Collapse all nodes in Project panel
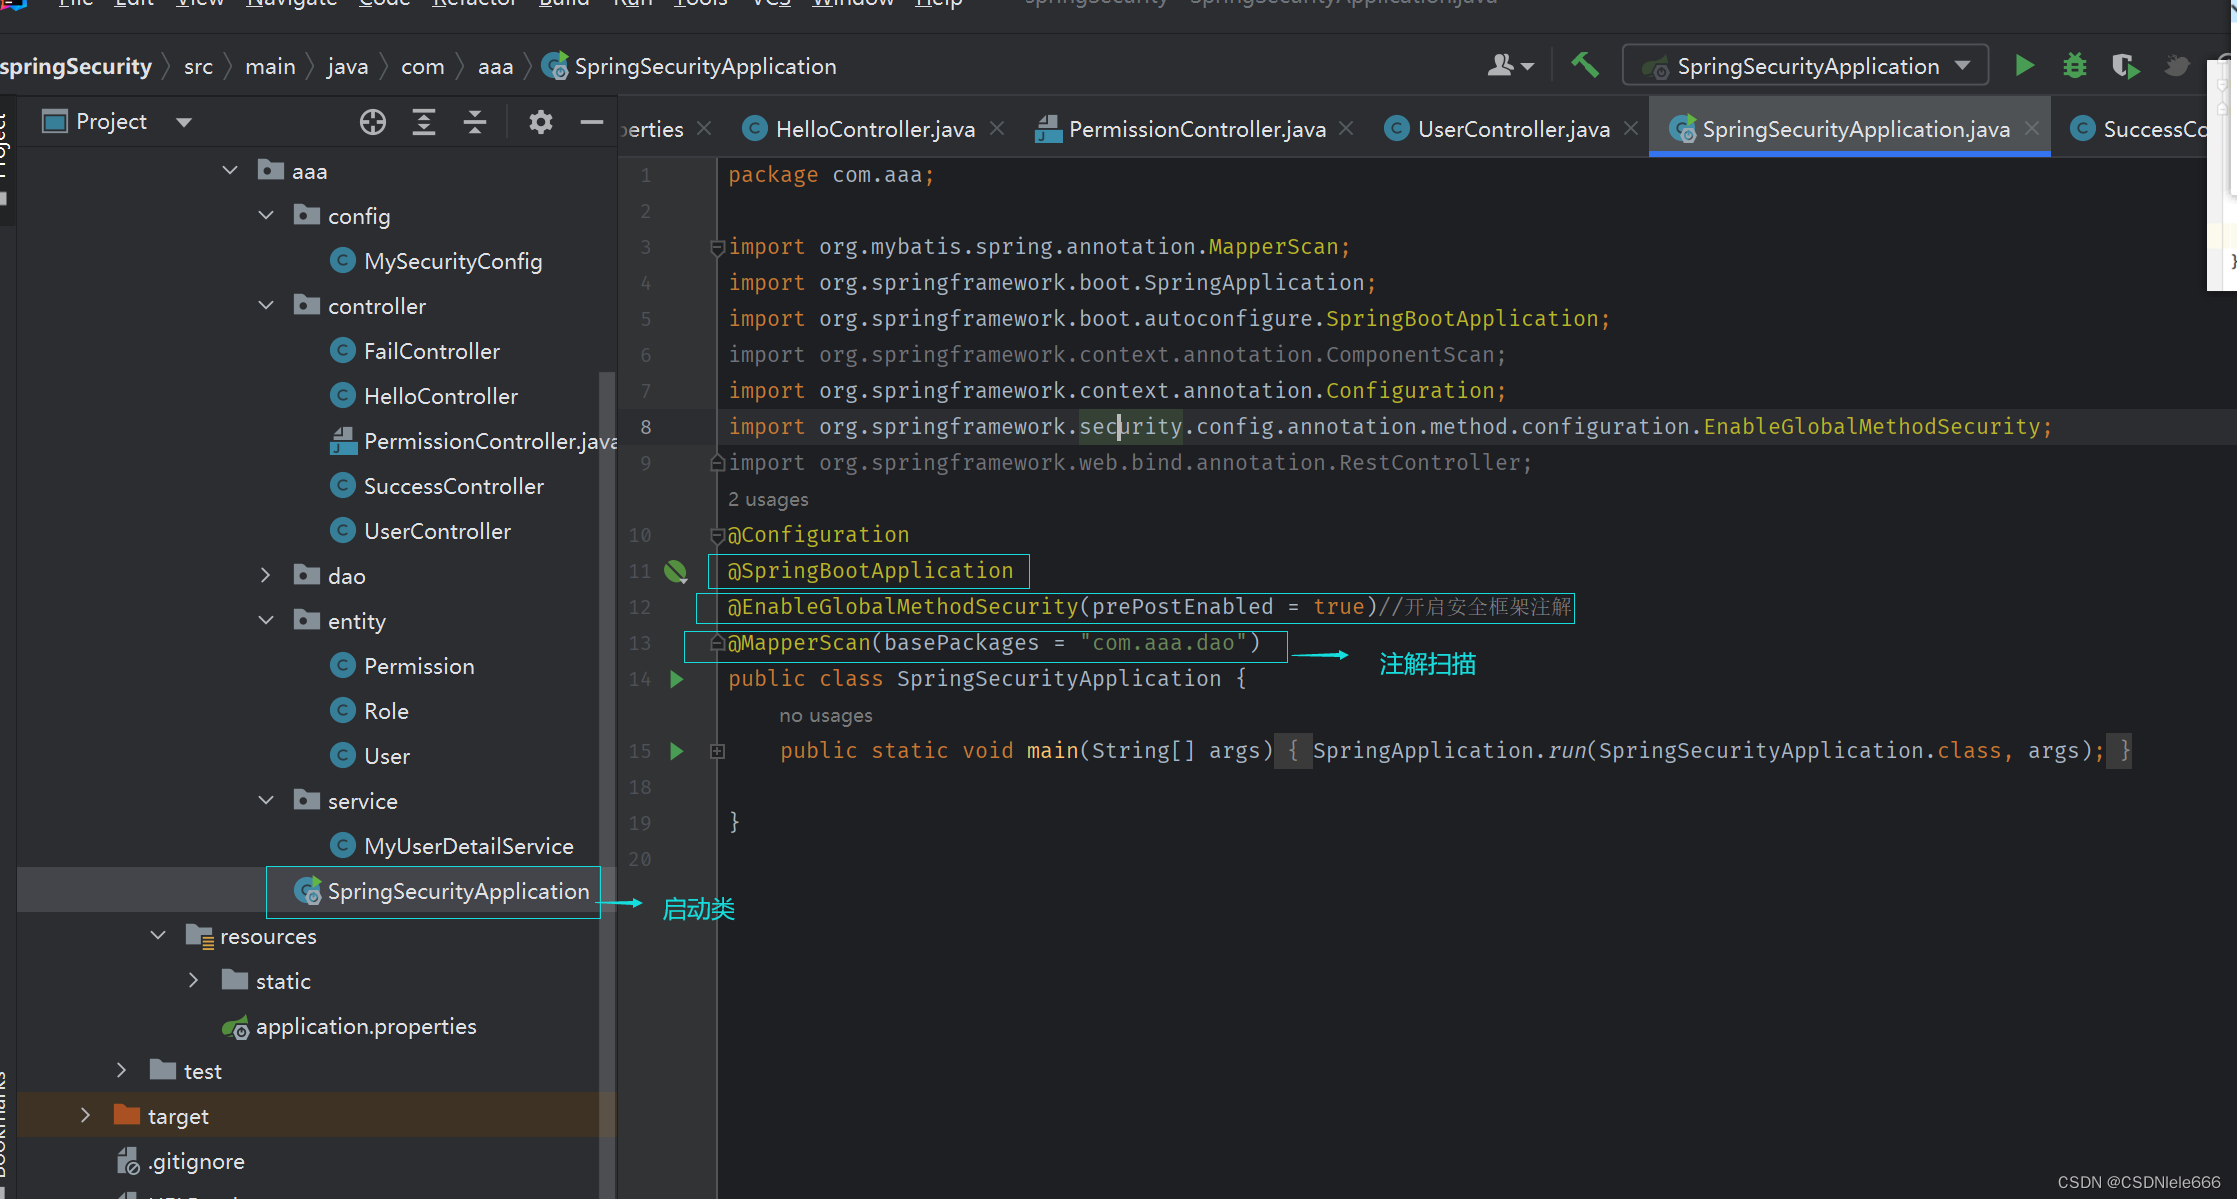 click(475, 122)
